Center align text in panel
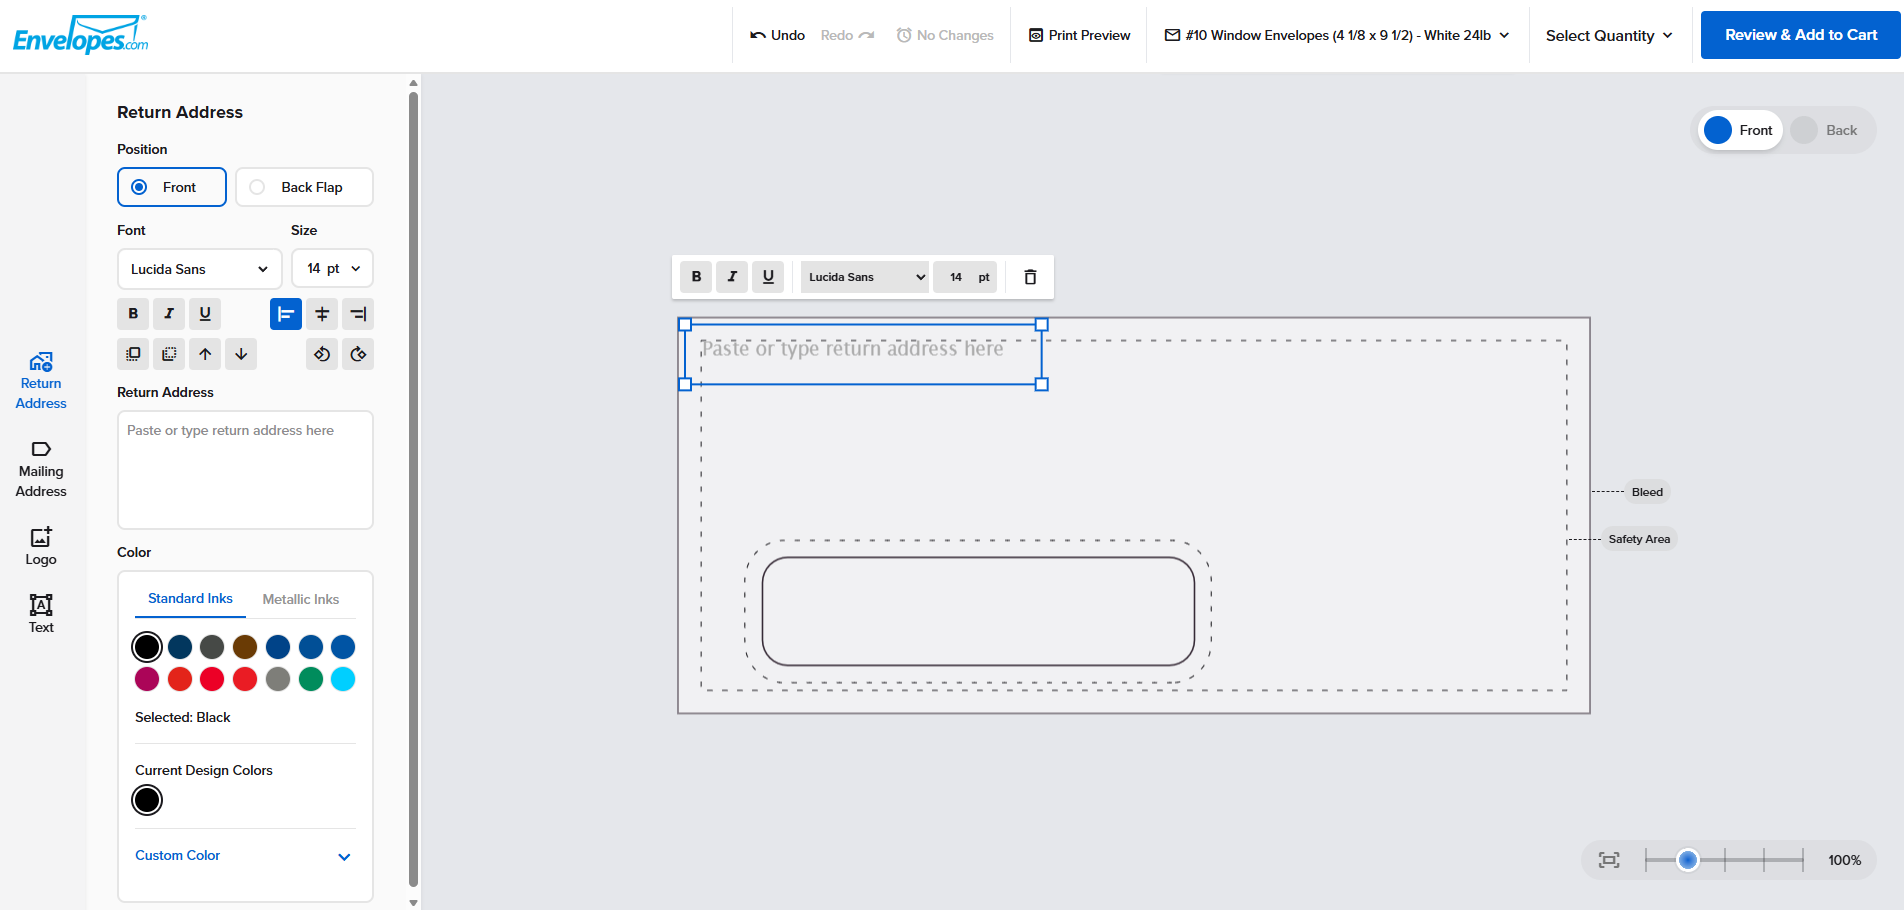 coord(322,314)
